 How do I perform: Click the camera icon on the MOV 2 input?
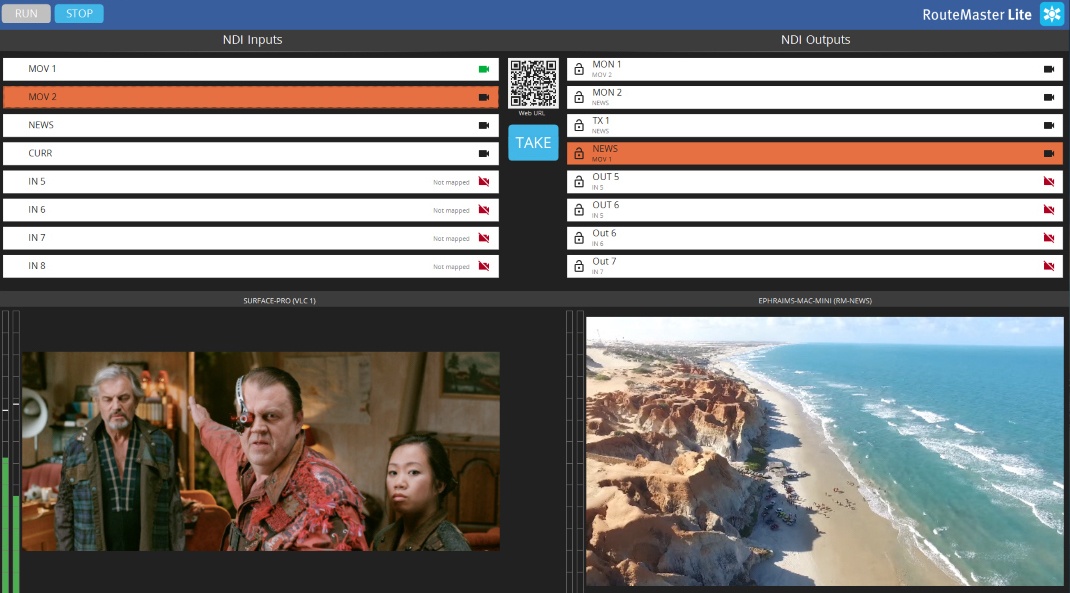pyautogui.click(x=484, y=97)
